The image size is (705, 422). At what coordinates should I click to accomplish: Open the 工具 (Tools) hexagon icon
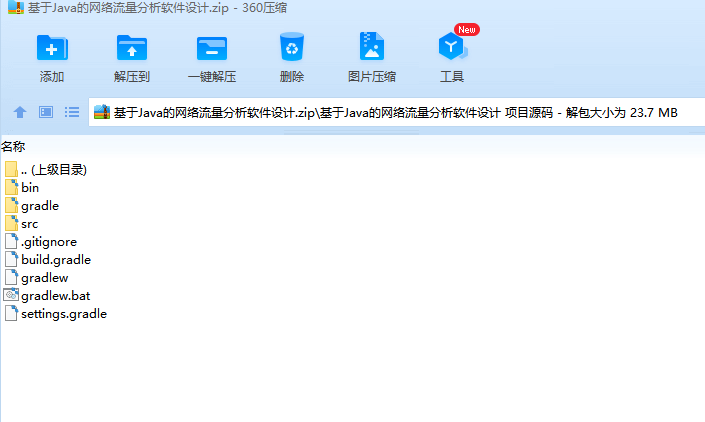click(x=452, y=46)
